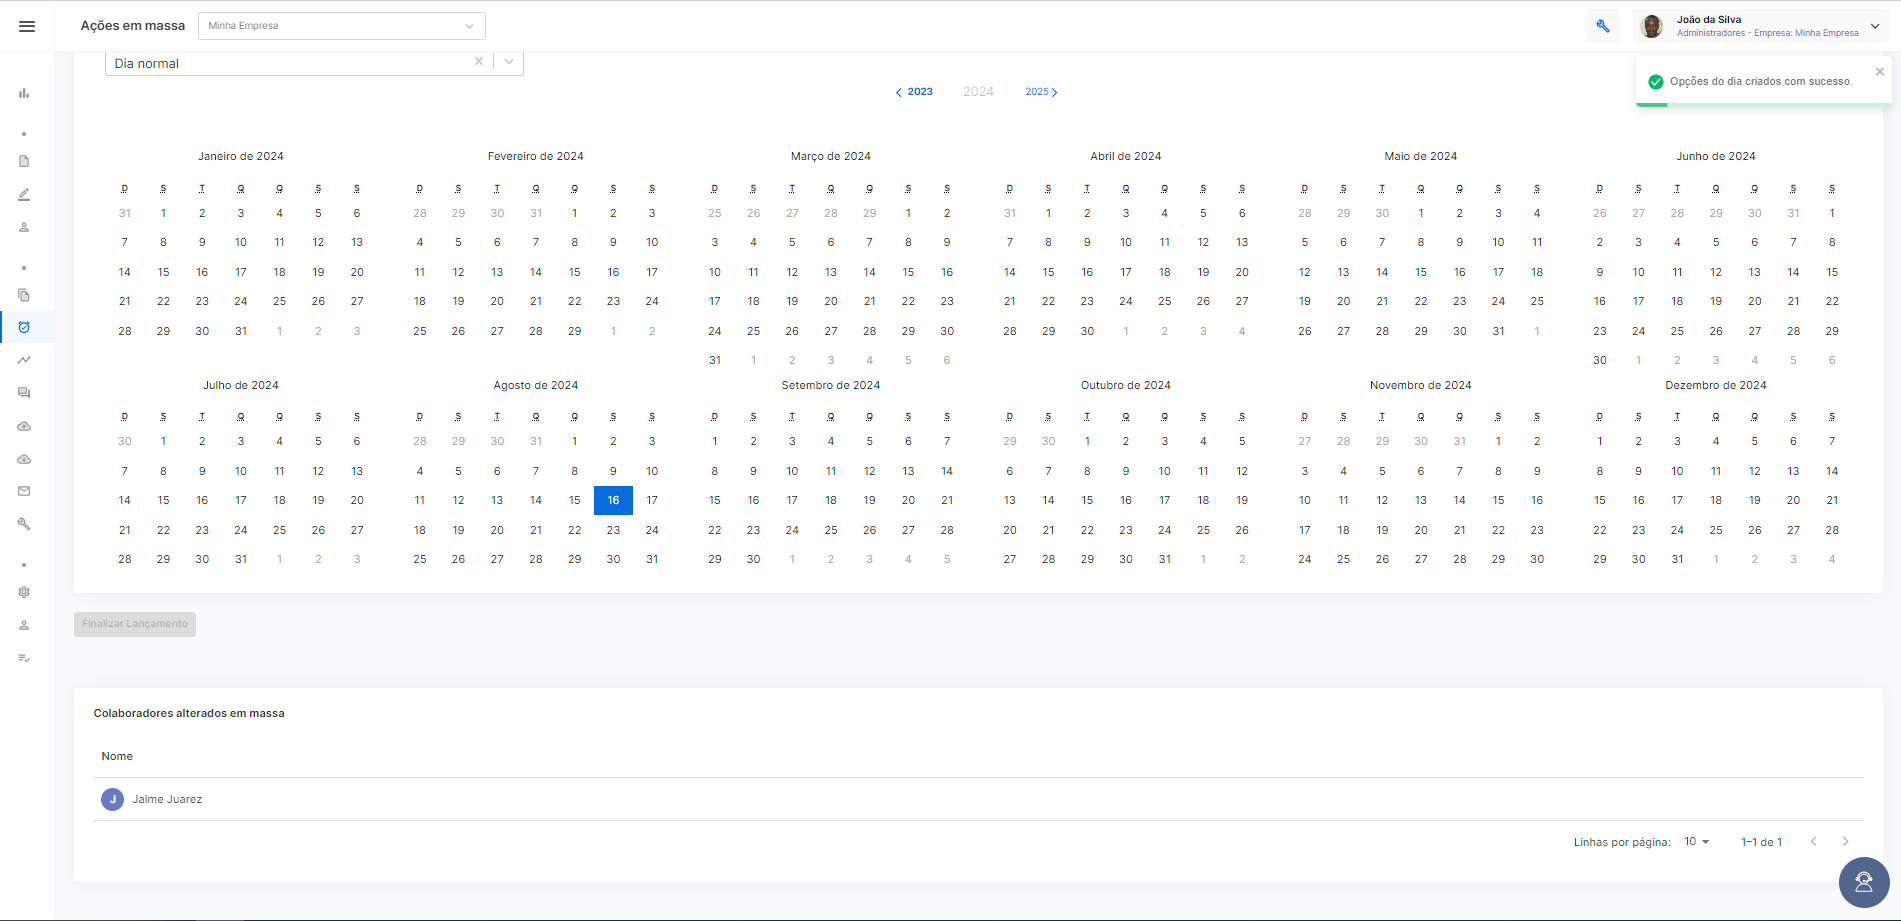Open the rows per page dropdown
The width and height of the screenshot is (1901, 921).
[x=1697, y=842]
